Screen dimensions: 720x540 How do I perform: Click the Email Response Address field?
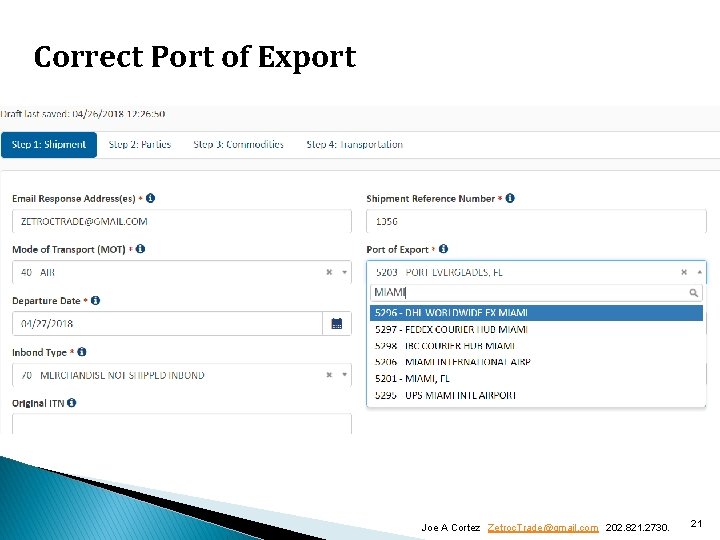182,221
